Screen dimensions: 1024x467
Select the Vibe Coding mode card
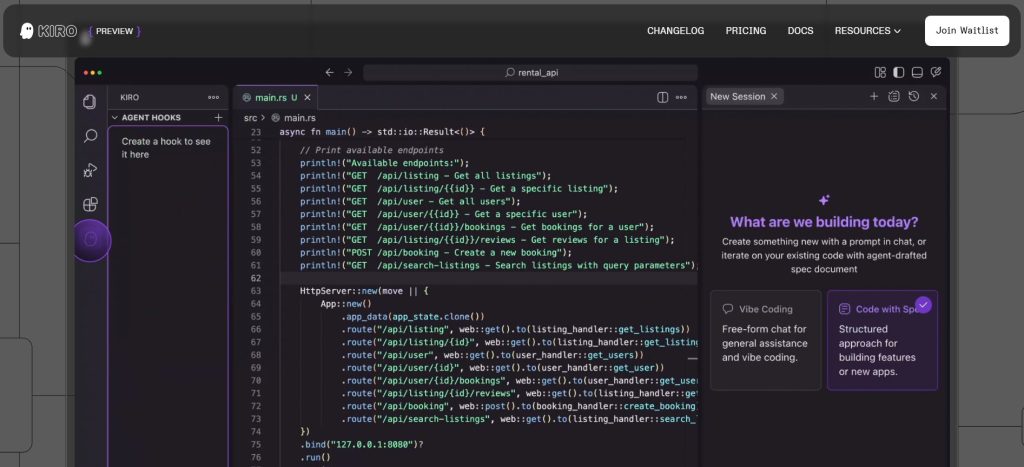(765, 340)
